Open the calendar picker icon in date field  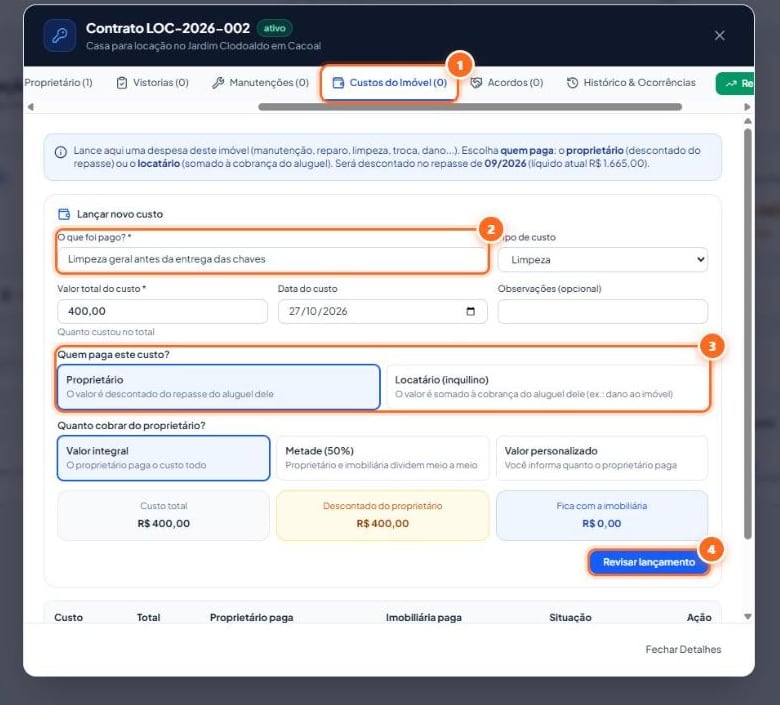tap(471, 311)
